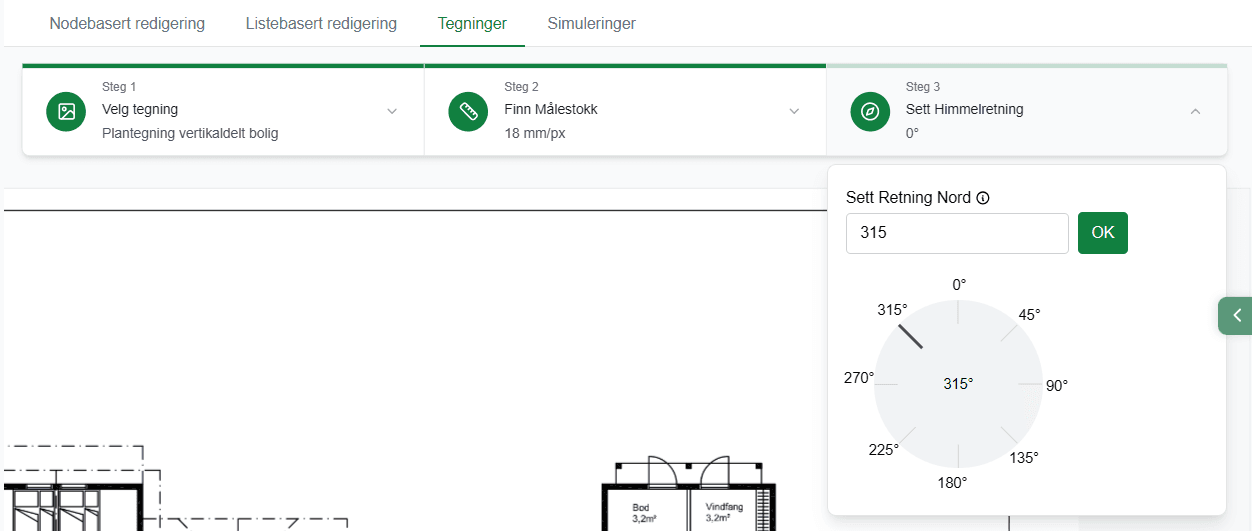1252x531 pixels.
Task: Click the image icon for Velg tegning
Action: point(66,111)
